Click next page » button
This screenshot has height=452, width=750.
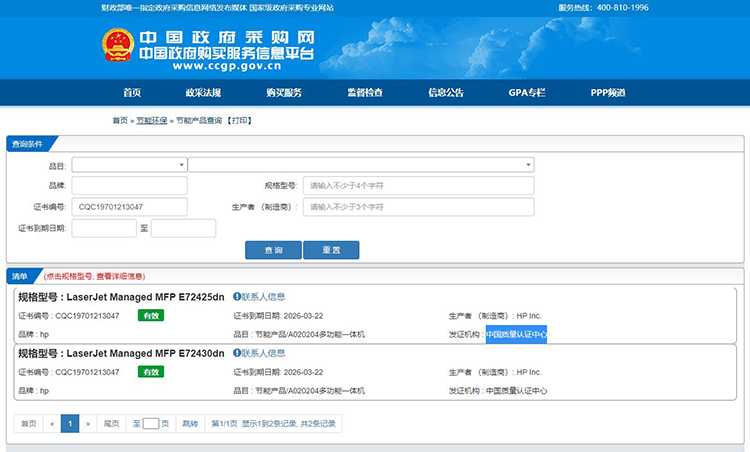[88, 423]
